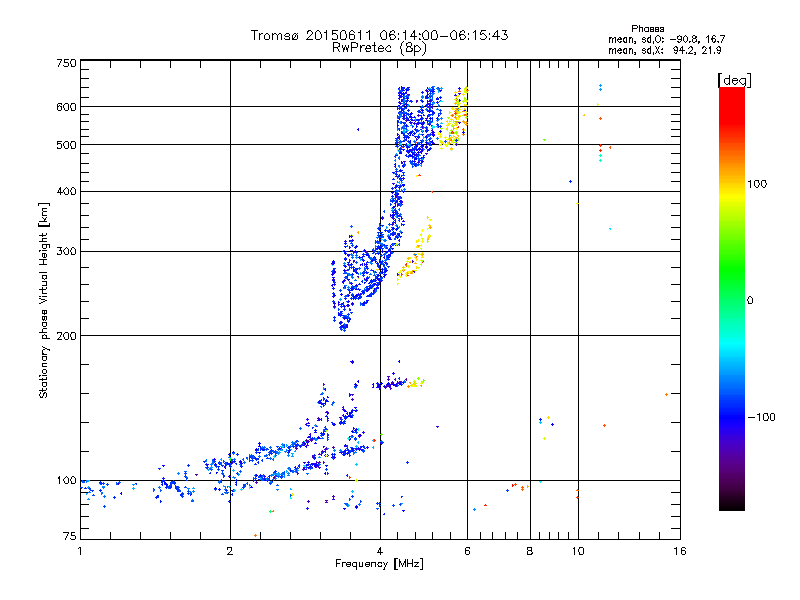Select the 'mean, sd,X: 94.2, 21.9' text
800x600 pixels.
click(664, 50)
